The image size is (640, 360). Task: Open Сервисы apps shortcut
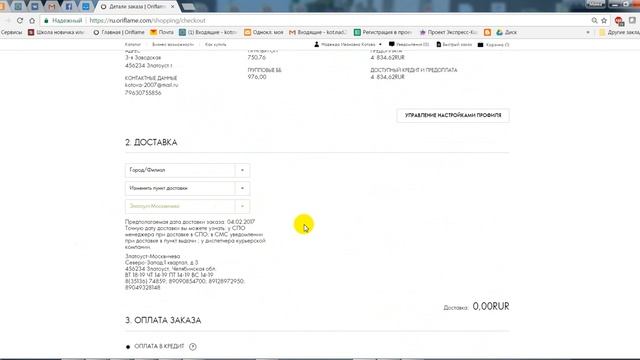click(11, 32)
